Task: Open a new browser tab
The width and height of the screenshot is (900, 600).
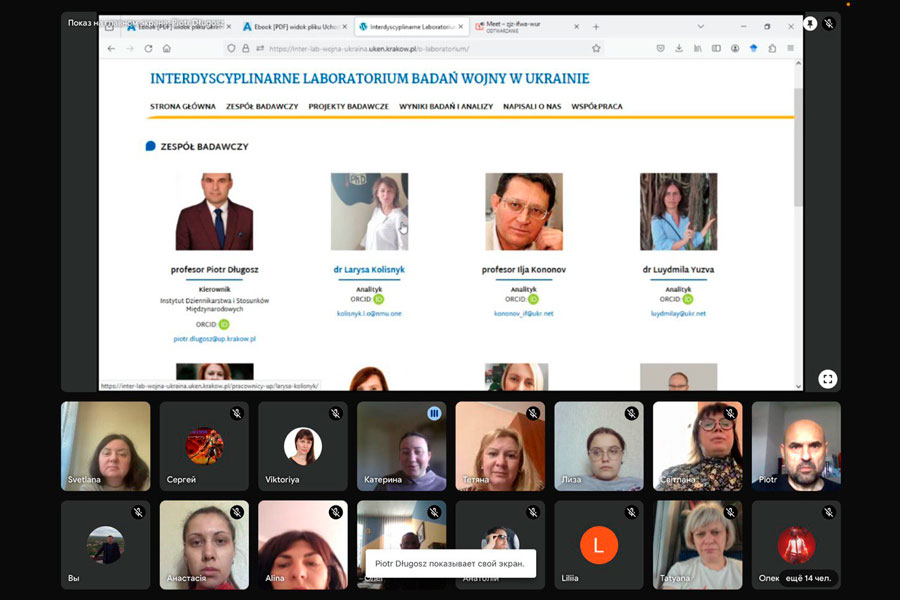Action: 596,27
